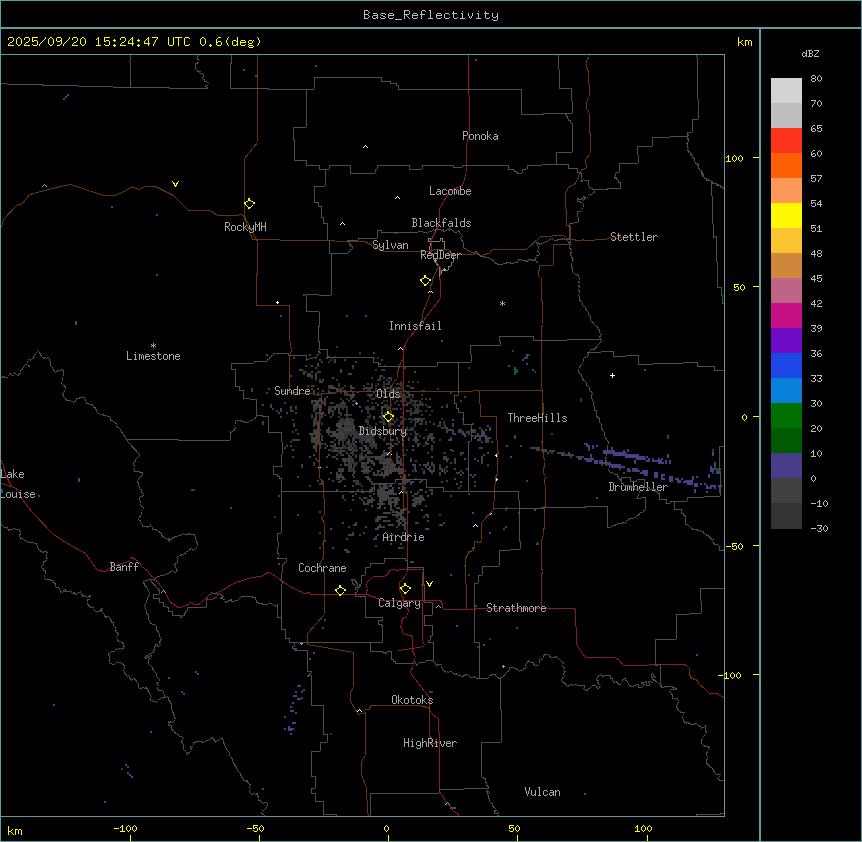862x842 pixels.
Task: Click the white plus marker north of Drumheller
Action: pyautogui.click(x=613, y=375)
